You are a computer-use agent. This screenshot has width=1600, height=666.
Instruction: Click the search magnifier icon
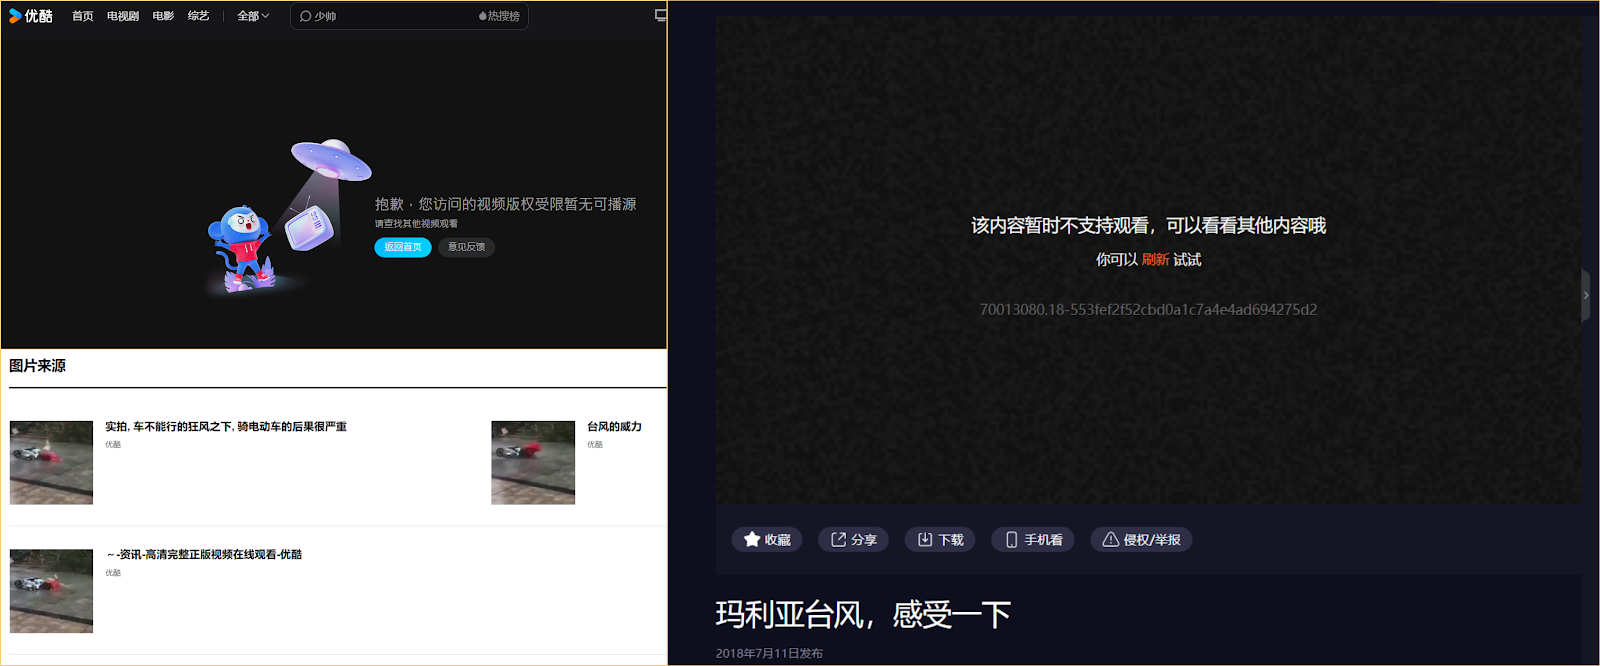click(306, 16)
